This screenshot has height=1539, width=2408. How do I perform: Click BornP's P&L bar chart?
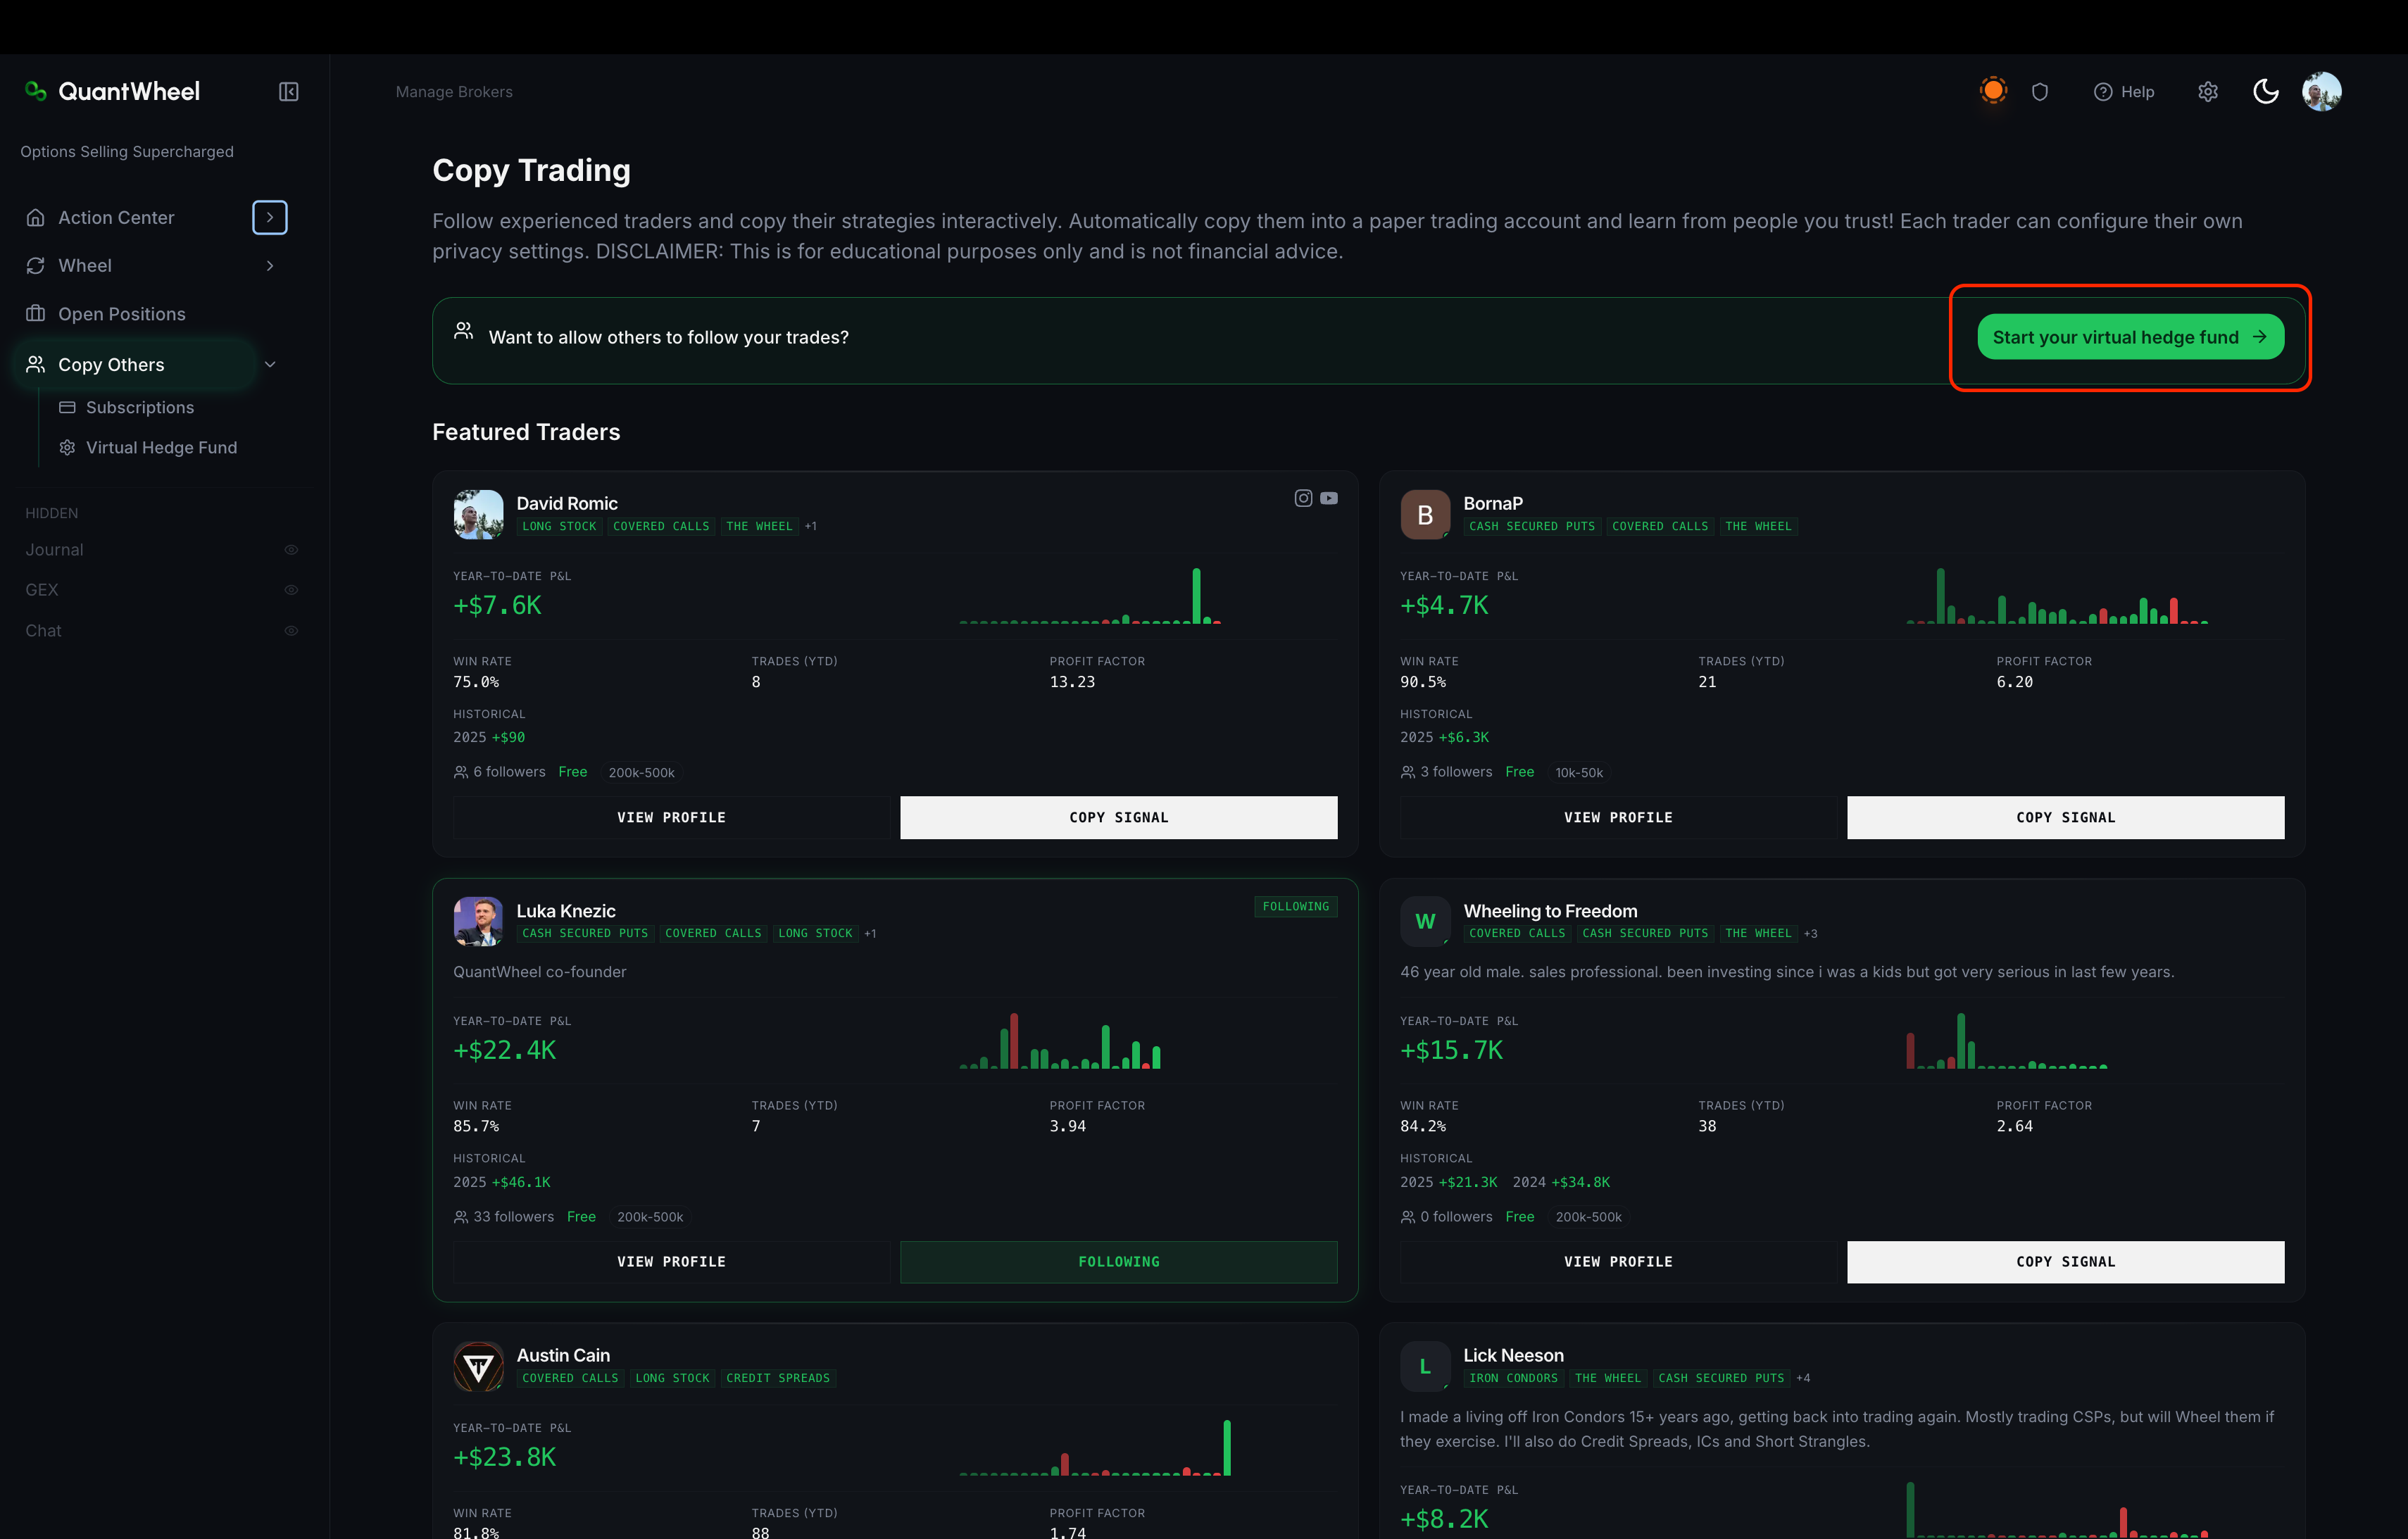pyautogui.click(x=2057, y=596)
